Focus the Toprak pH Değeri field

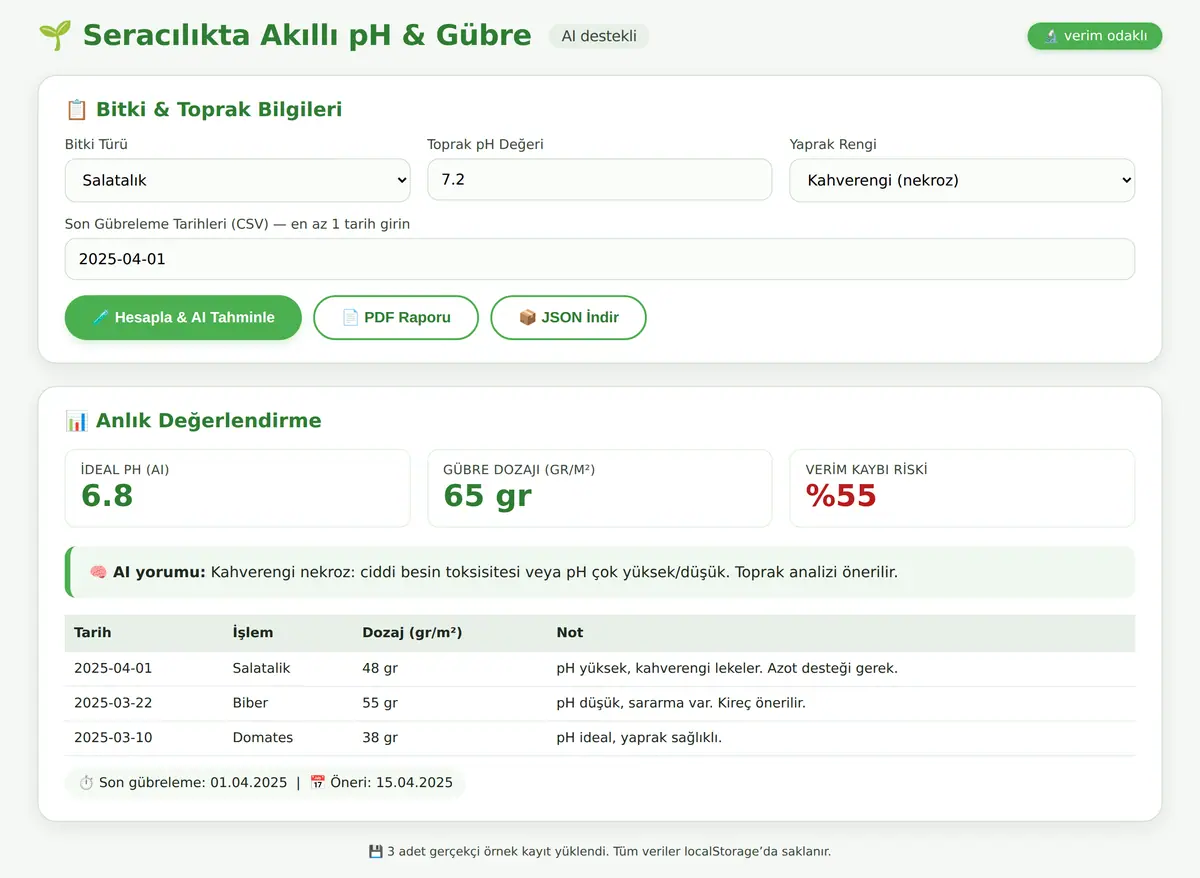(x=600, y=180)
